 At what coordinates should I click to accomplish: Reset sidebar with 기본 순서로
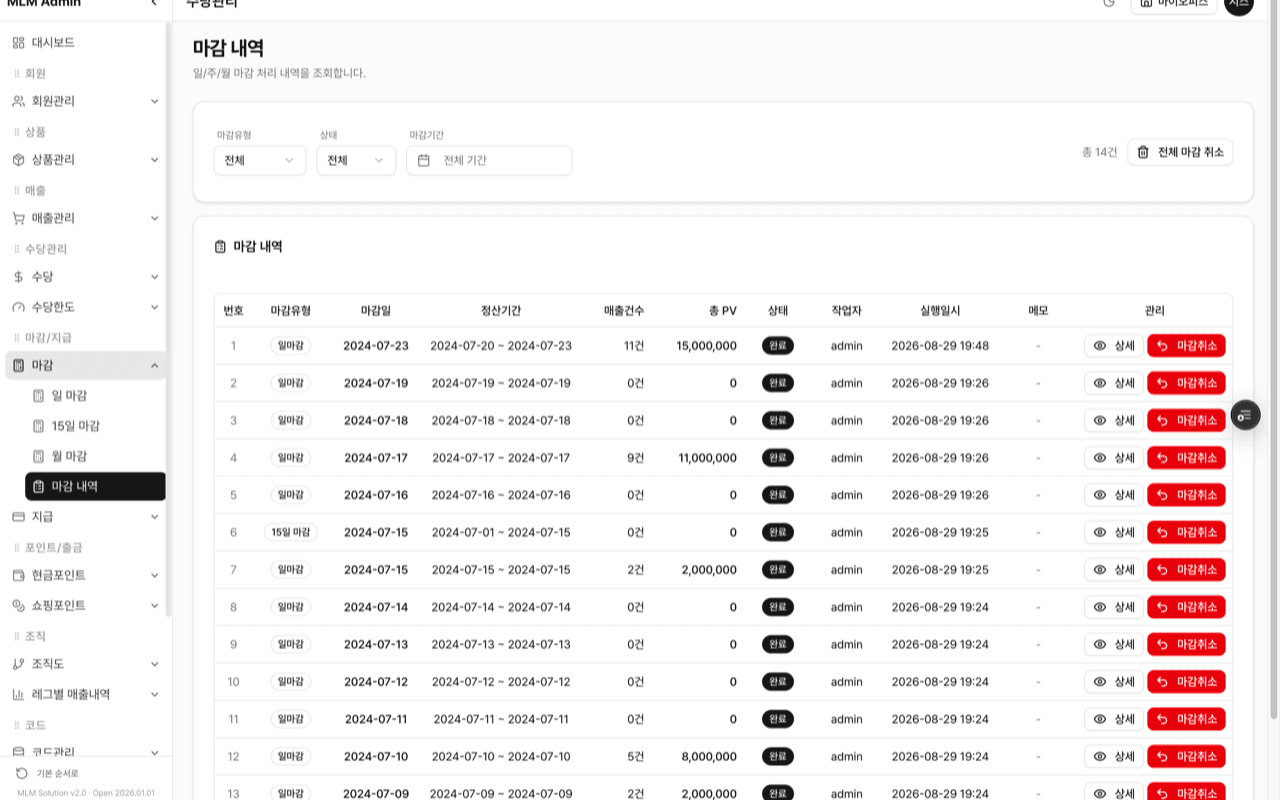(x=48, y=773)
